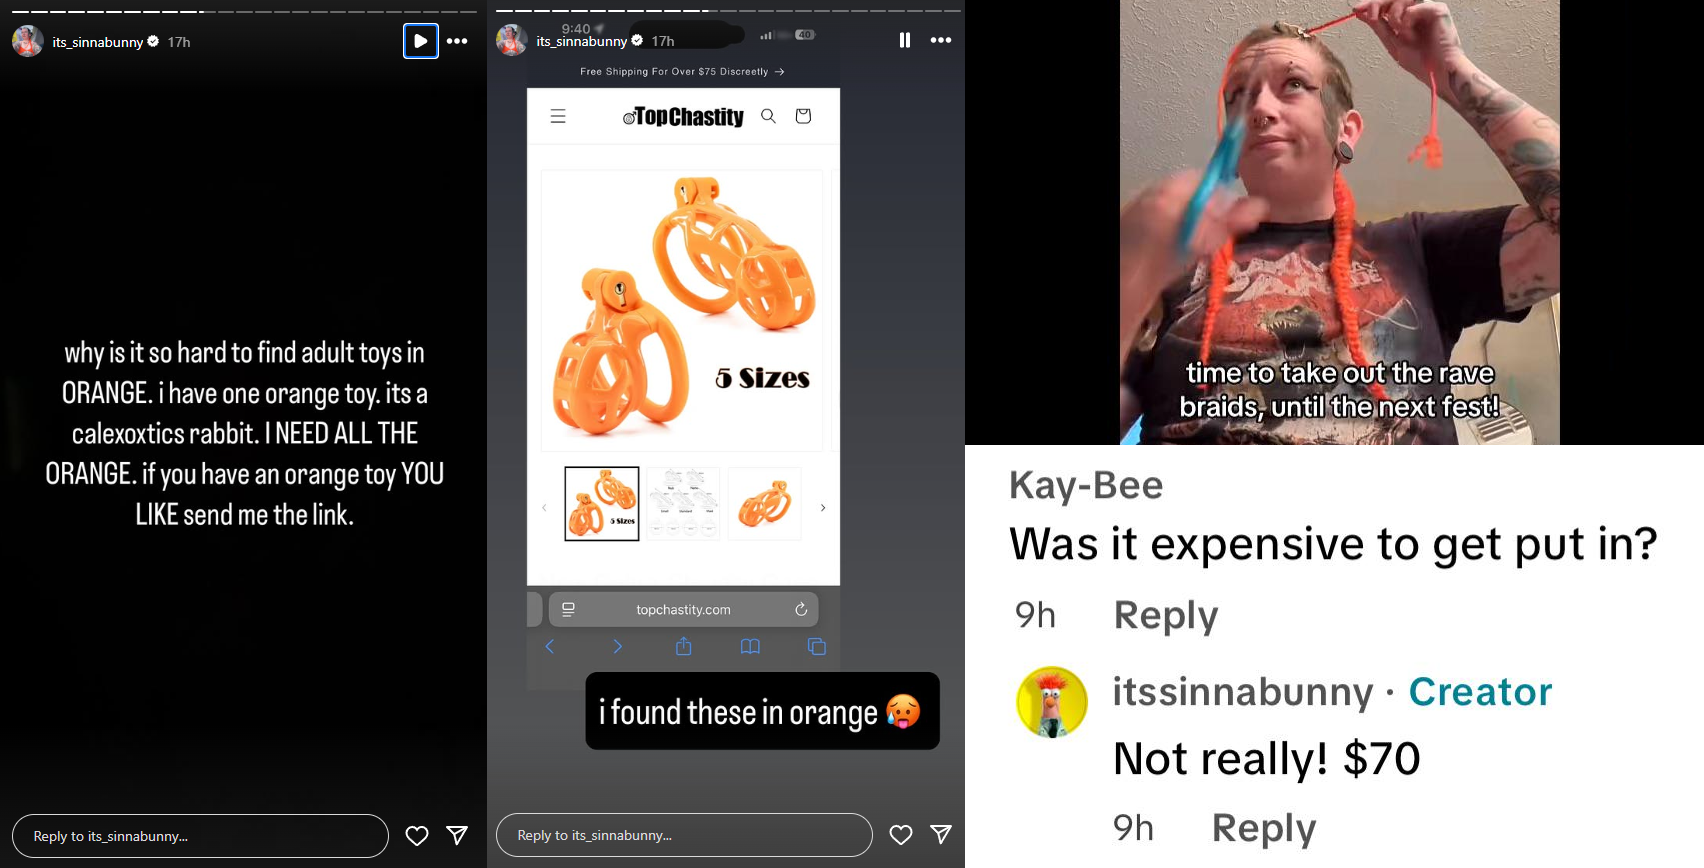Screen dimensions: 1704x868
Task: Share the first story via paper plane icon
Action: pyautogui.click(x=457, y=835)
